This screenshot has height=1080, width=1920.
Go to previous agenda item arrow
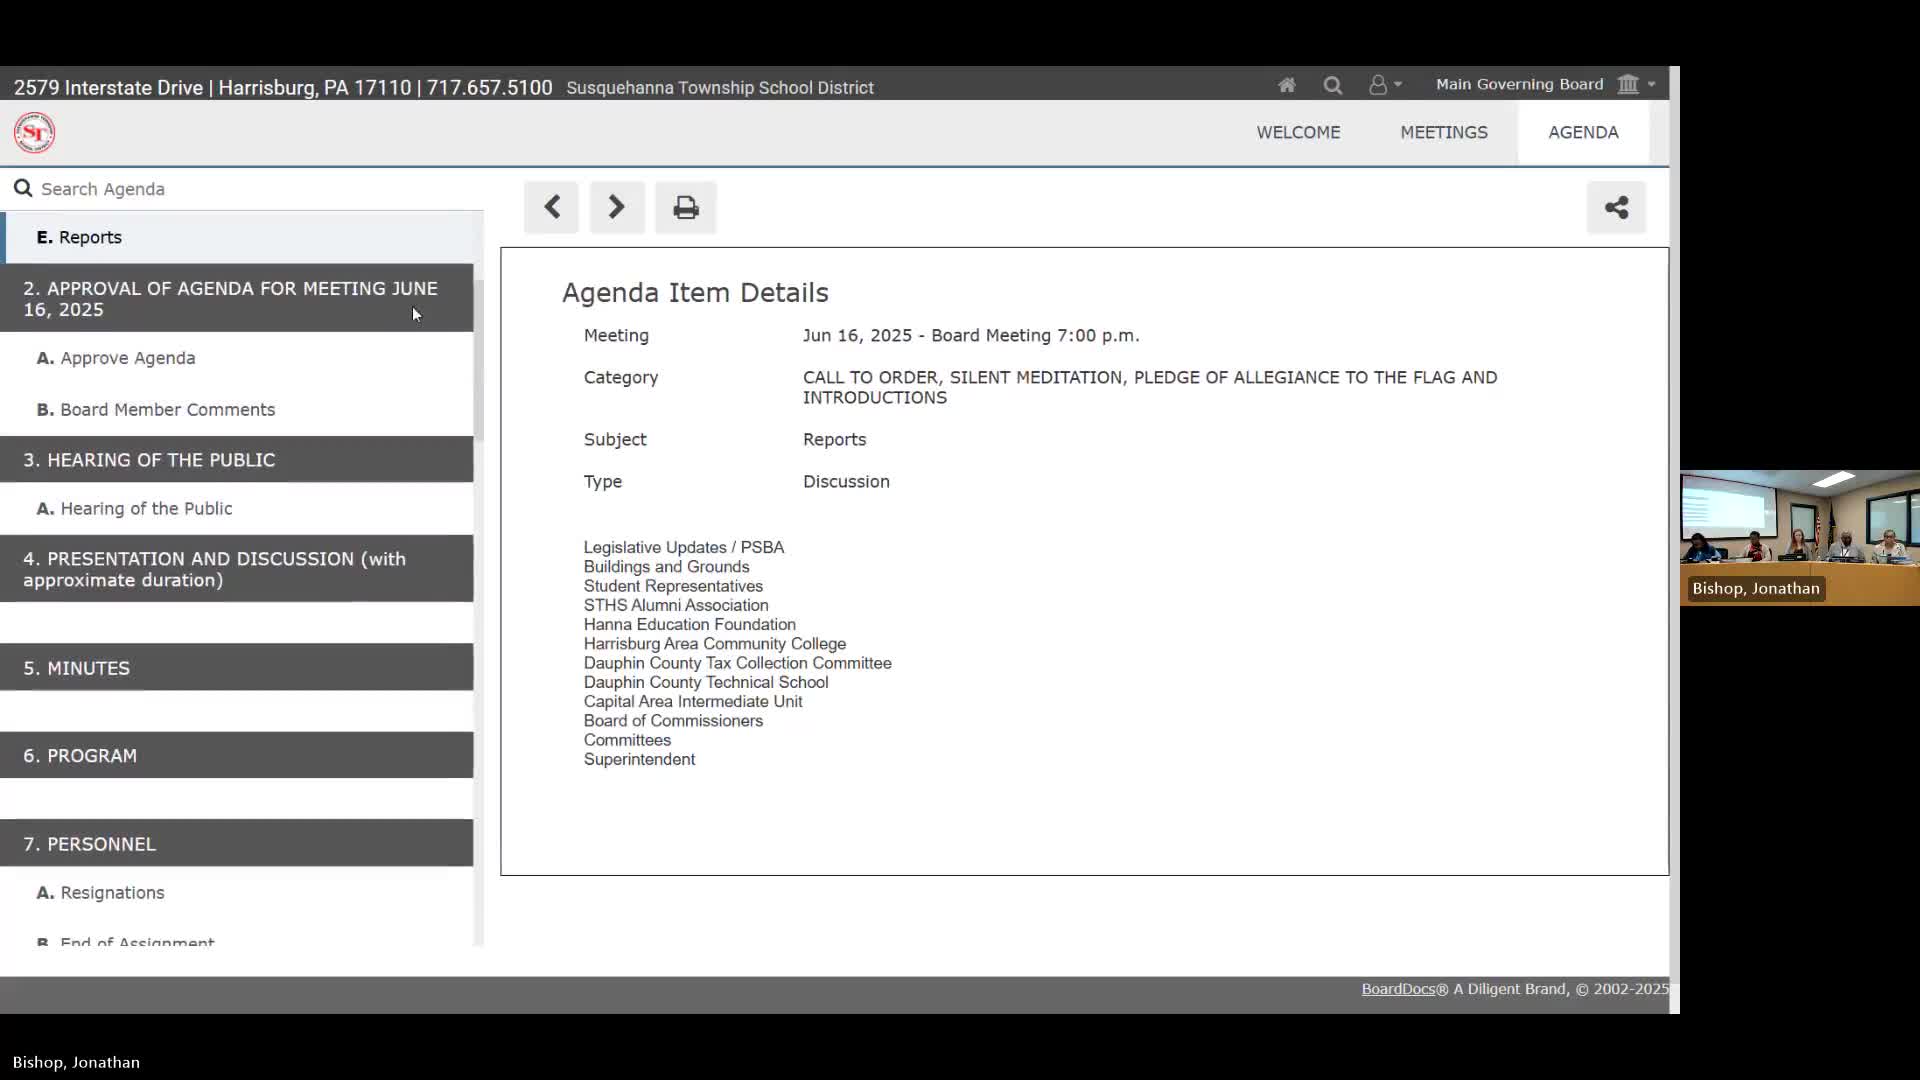[x=551, y=207]
